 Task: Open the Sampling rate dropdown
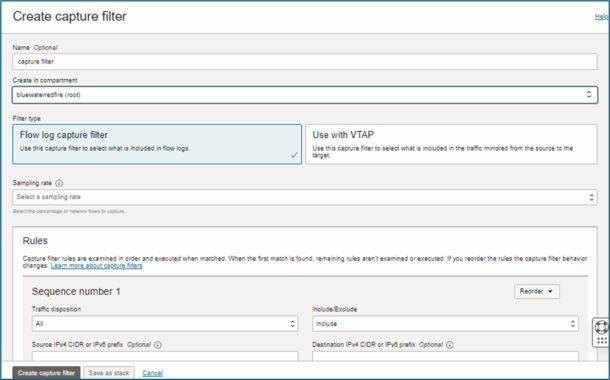305,197
